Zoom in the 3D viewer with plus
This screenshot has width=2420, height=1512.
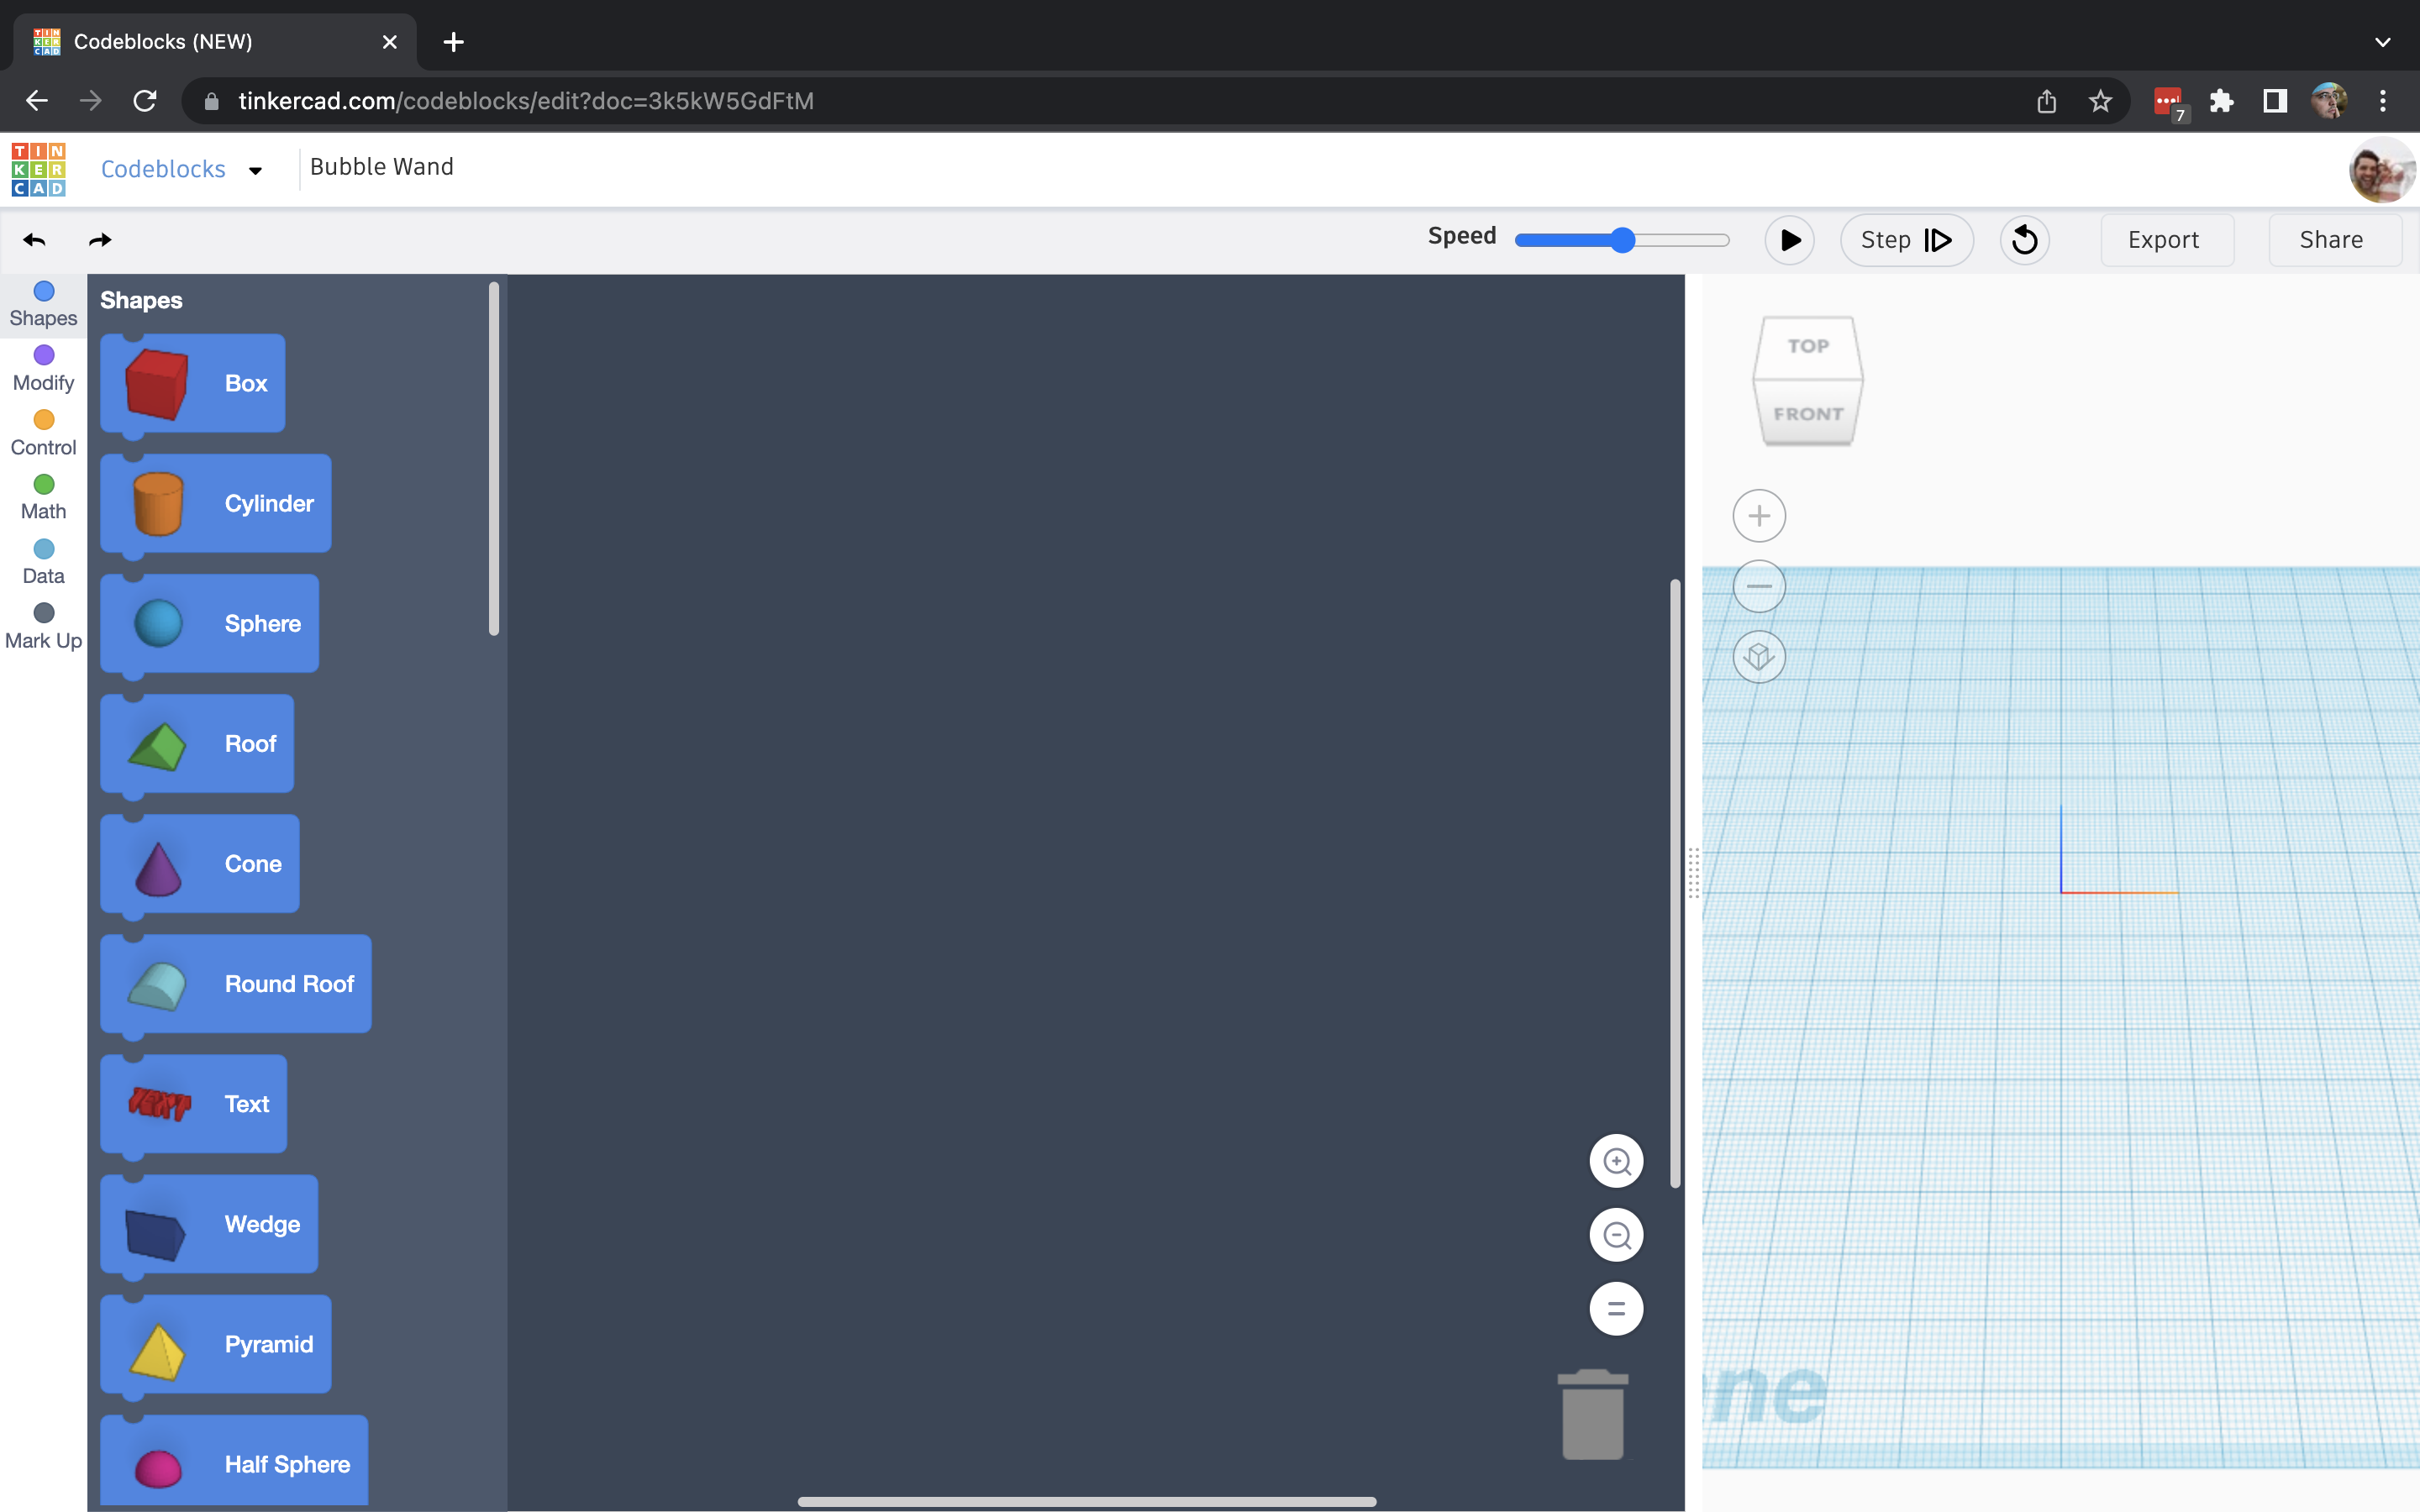(x=1759, y=516)
